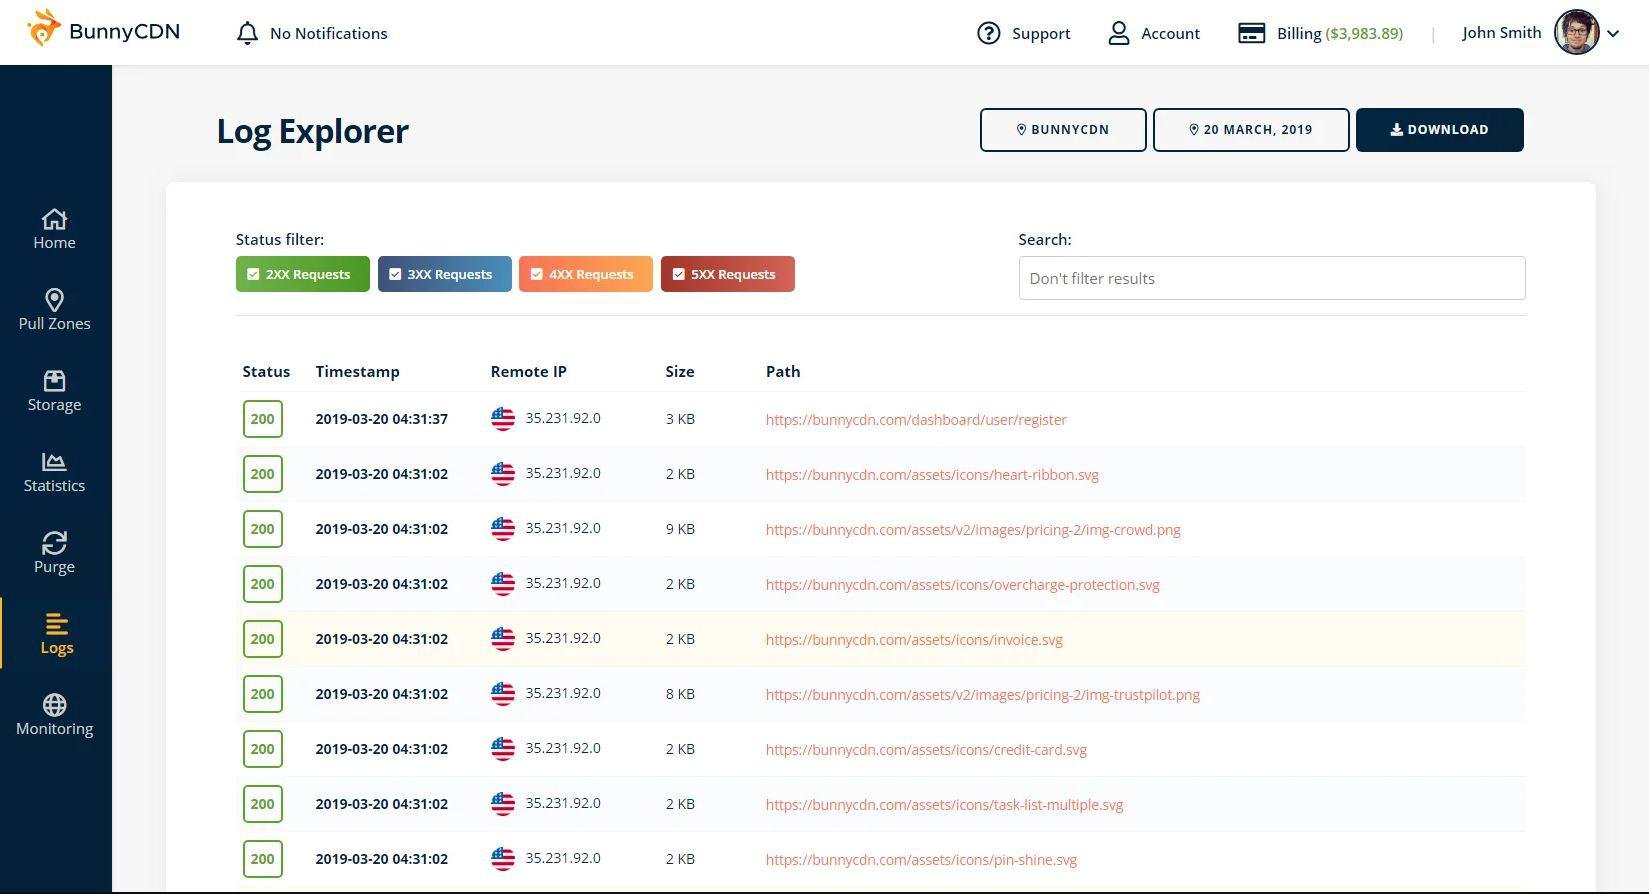This screenshot has height=894, width=1649.
Task: Open the 20 March, 2019 date picker
Action: 1250,130
